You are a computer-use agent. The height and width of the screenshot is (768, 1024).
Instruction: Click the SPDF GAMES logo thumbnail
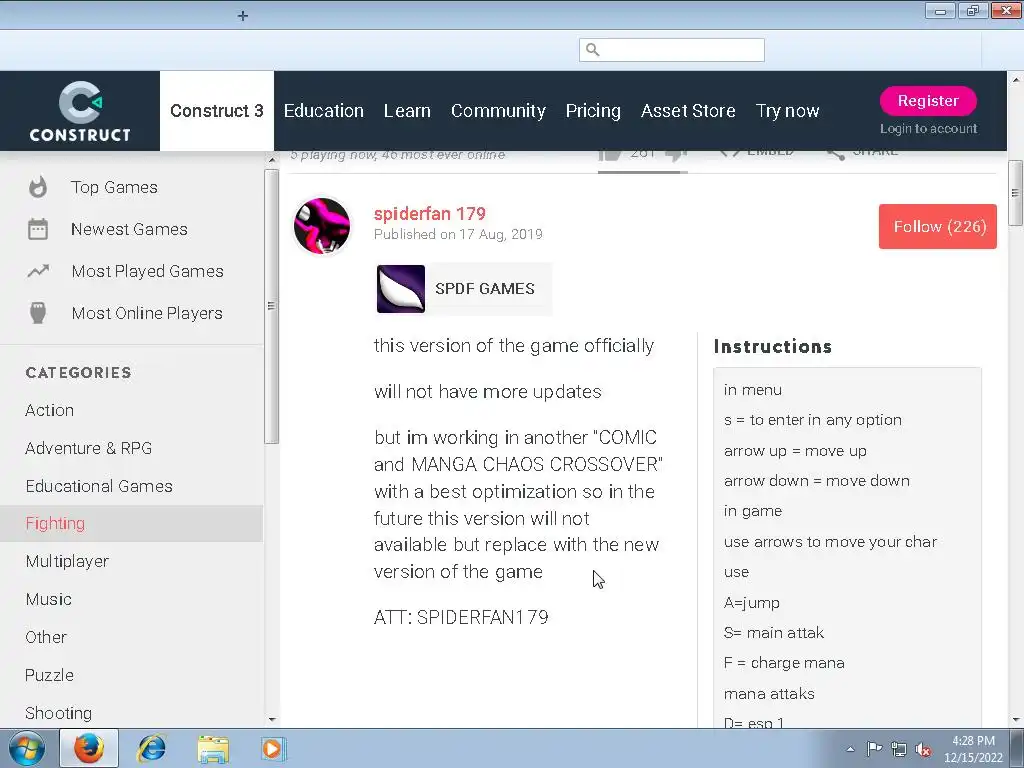coord(401,289)
